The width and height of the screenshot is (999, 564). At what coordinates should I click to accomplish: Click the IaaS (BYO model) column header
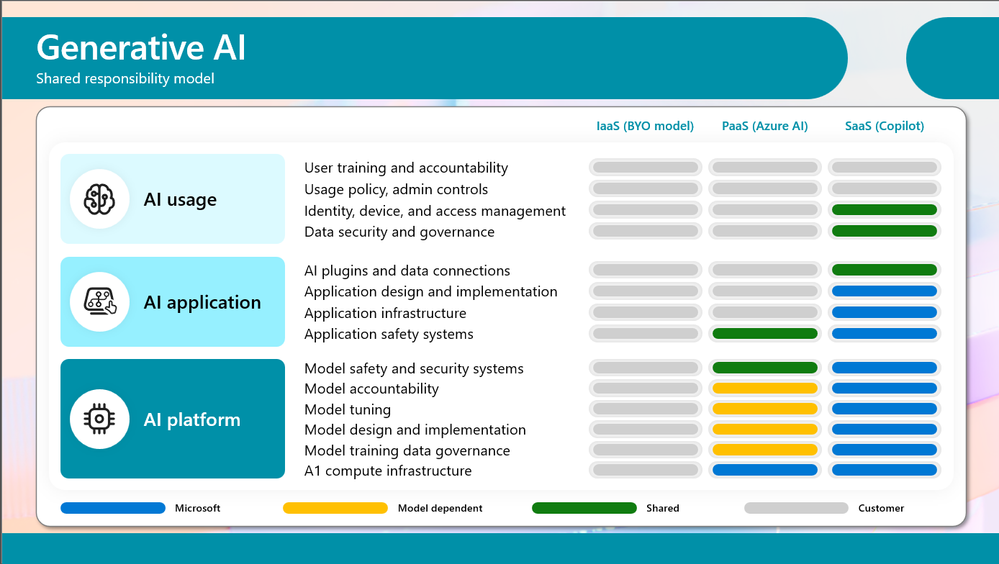[645, 126]
